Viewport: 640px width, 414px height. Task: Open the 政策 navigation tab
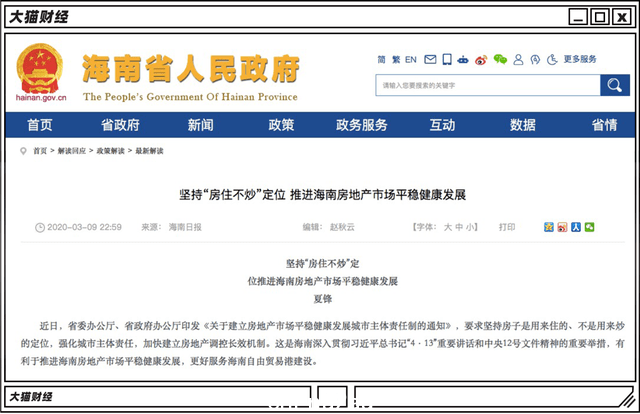click(x=281, y=125)
